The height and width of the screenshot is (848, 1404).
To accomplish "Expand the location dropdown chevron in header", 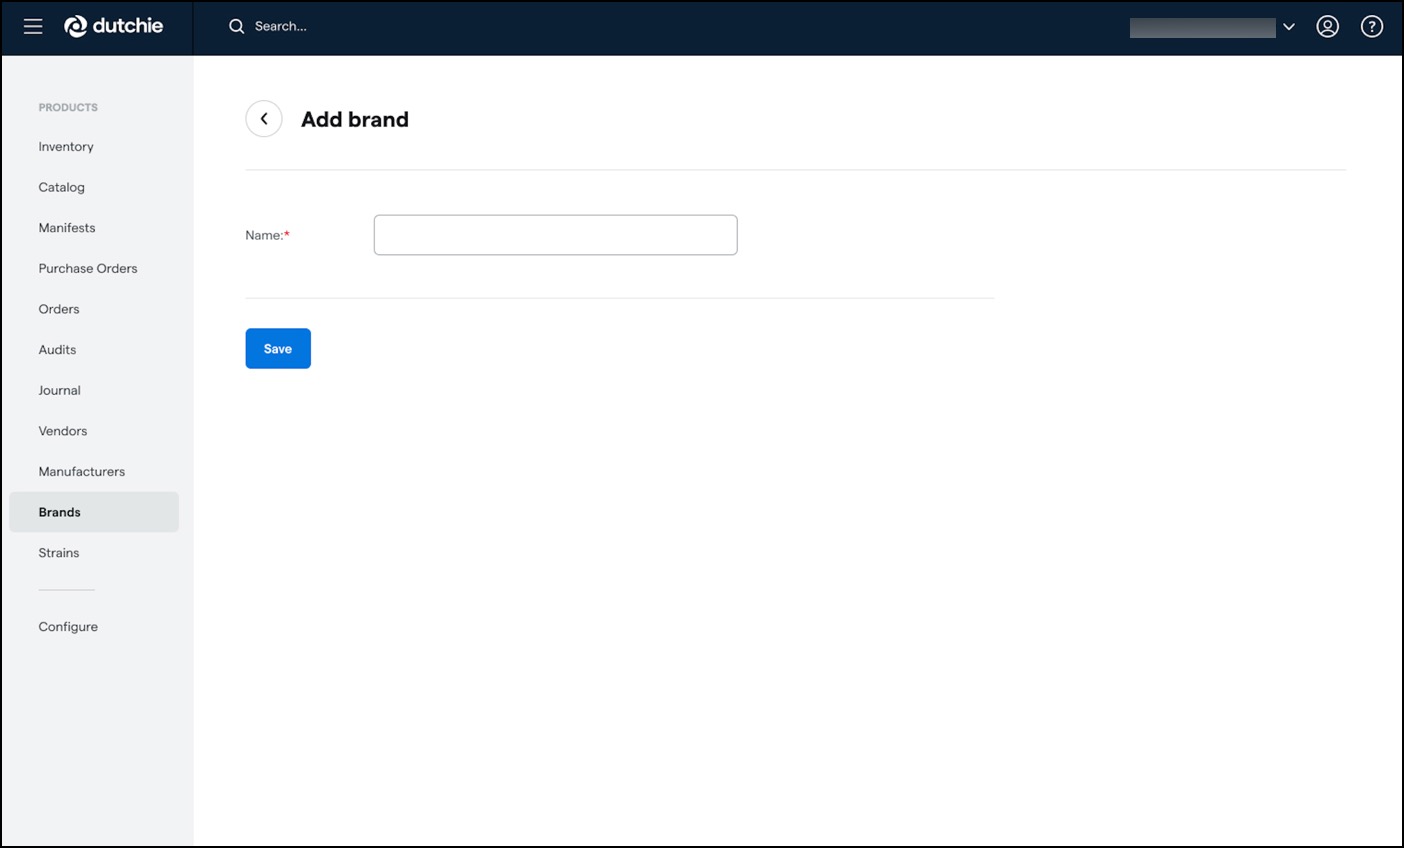I will 1289,27.
